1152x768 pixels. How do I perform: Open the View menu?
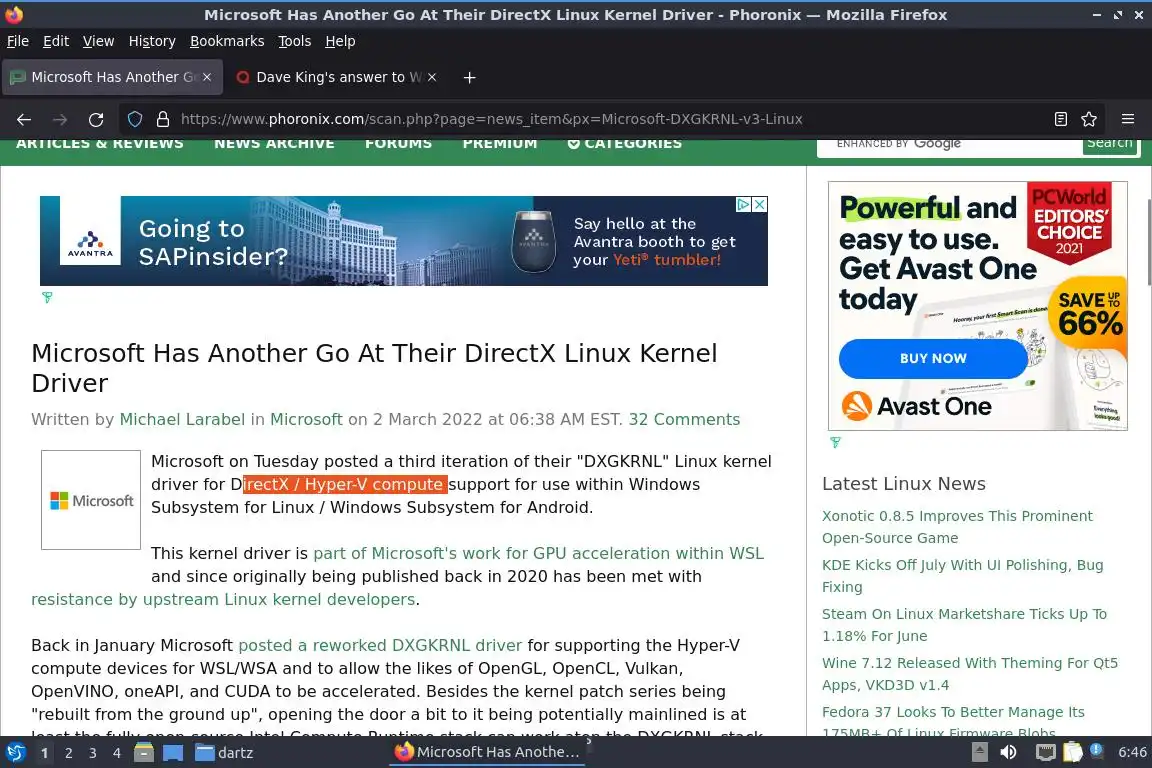coord(98,41)
